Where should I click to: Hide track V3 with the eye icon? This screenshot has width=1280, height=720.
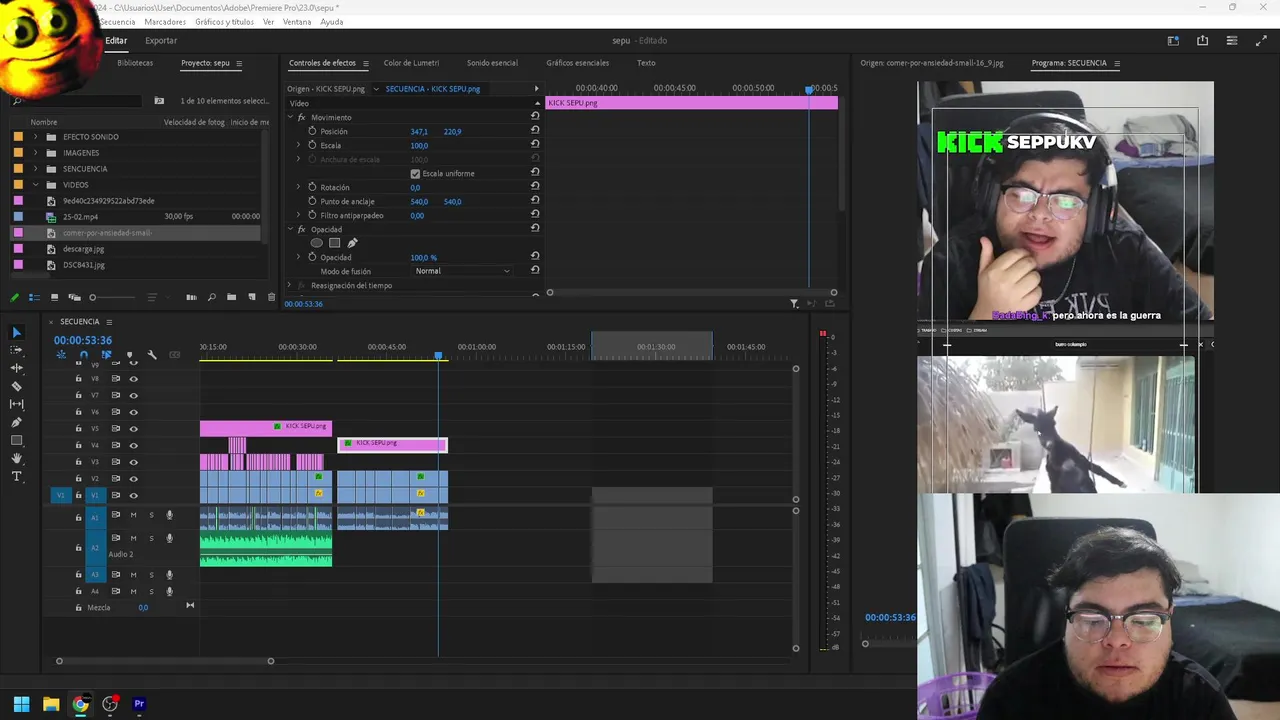click(133, 462)
